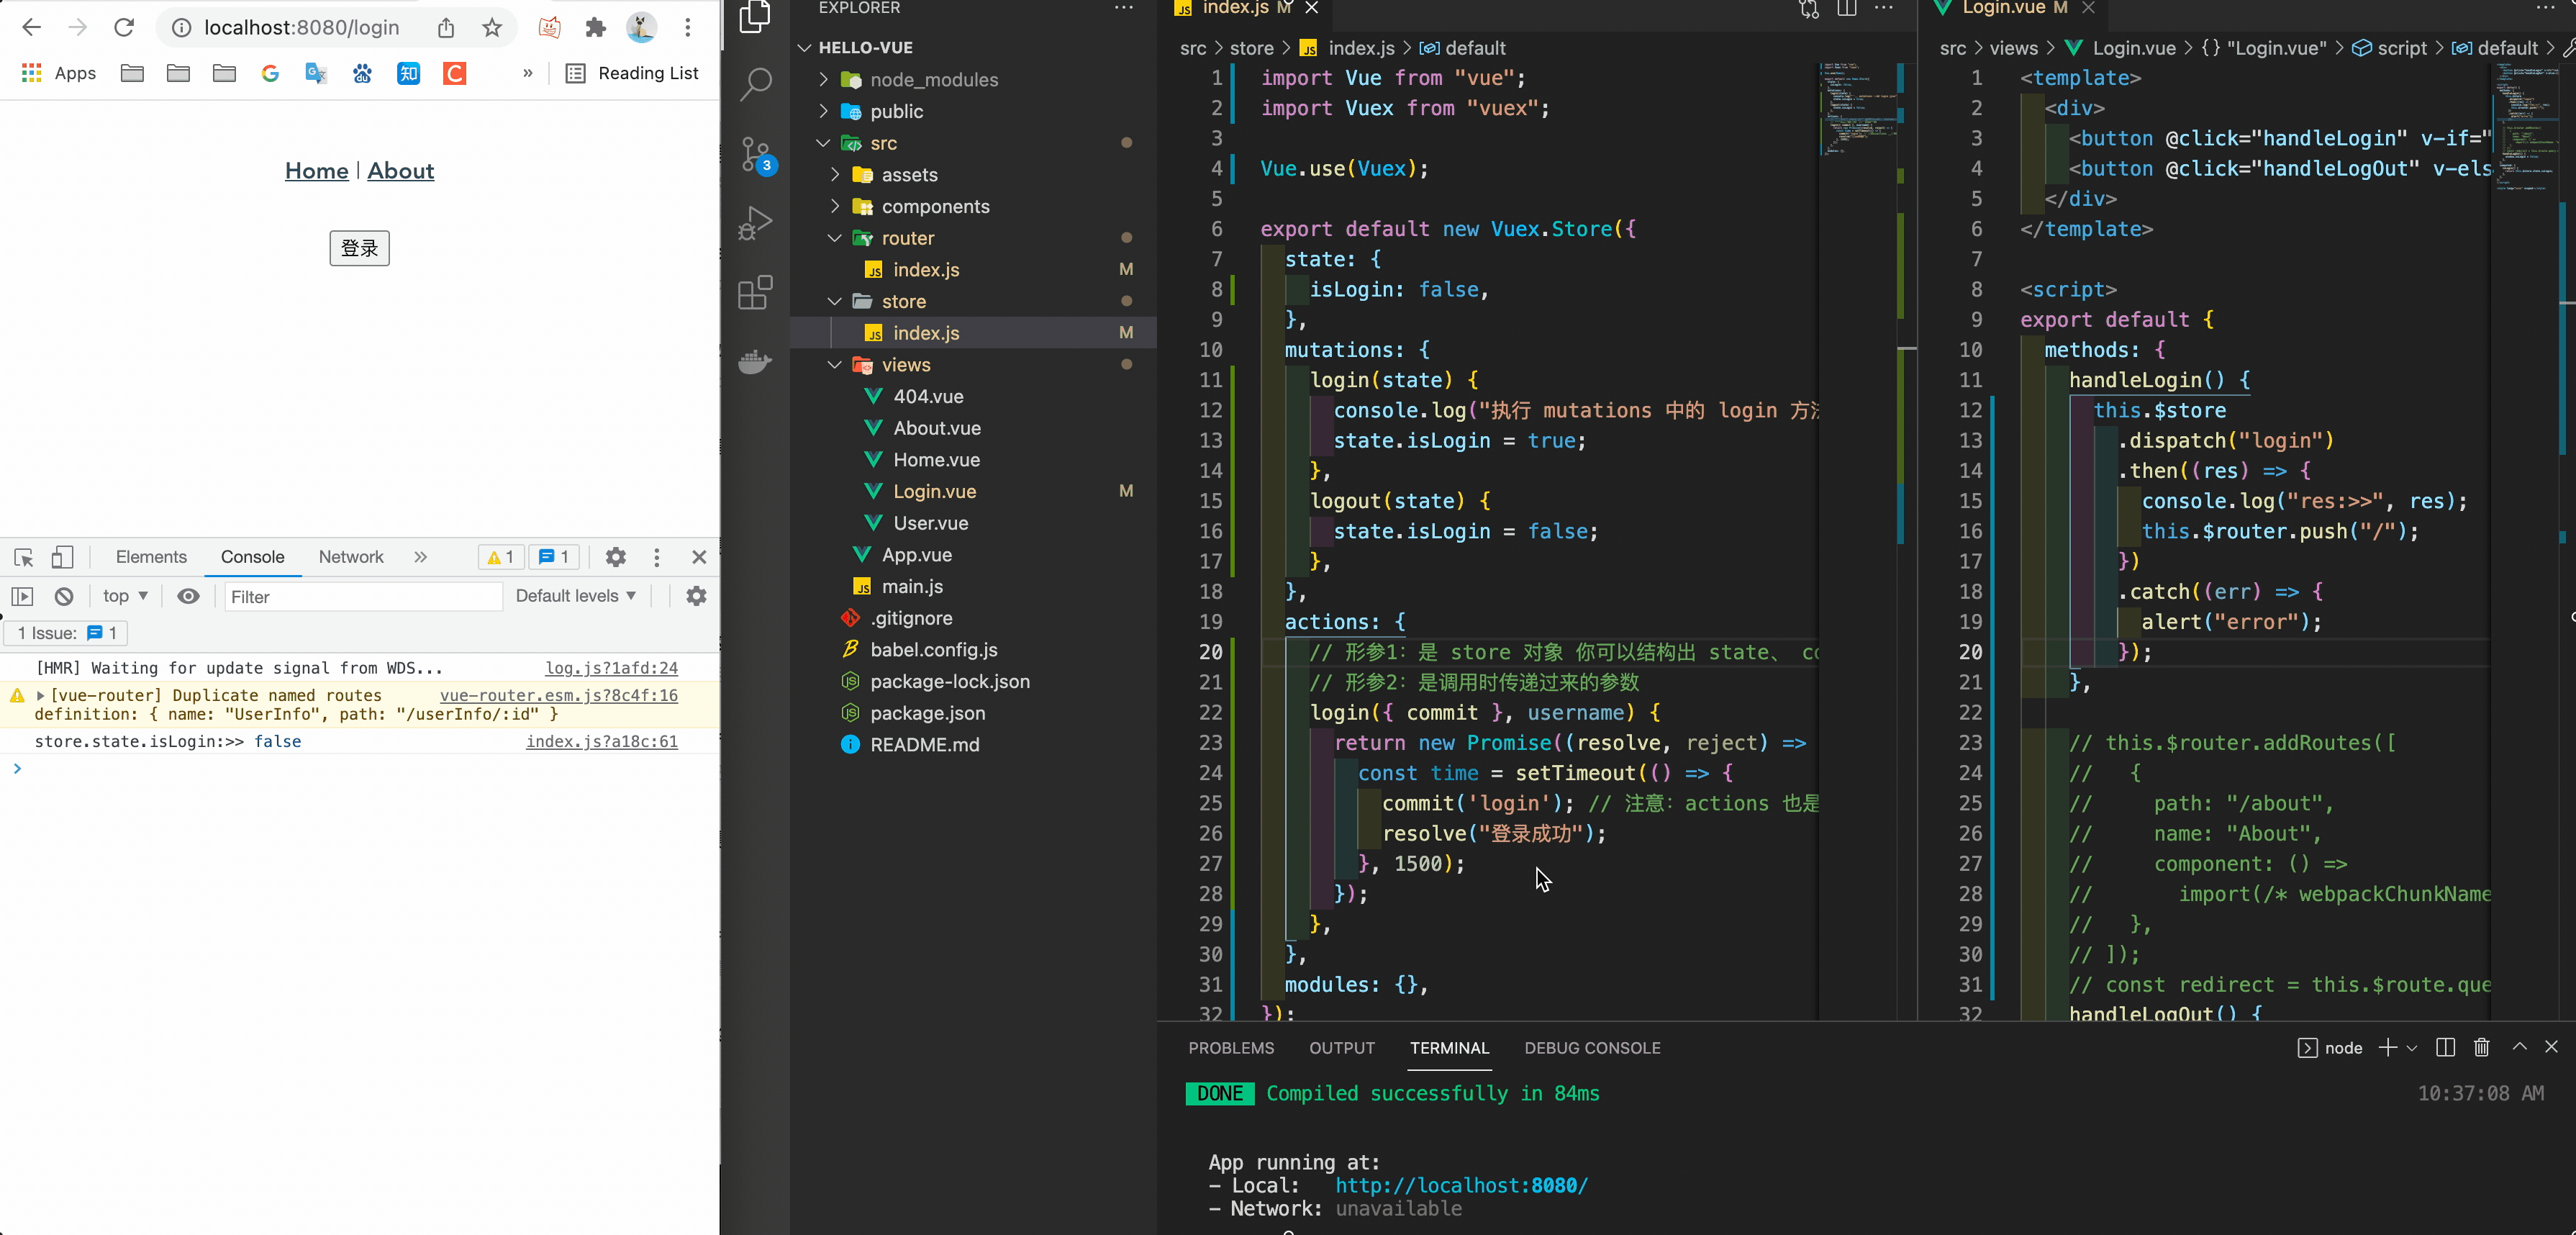Open the Baidu paw bookmark icon
Screen dimensions: 2576x1235
362,73
